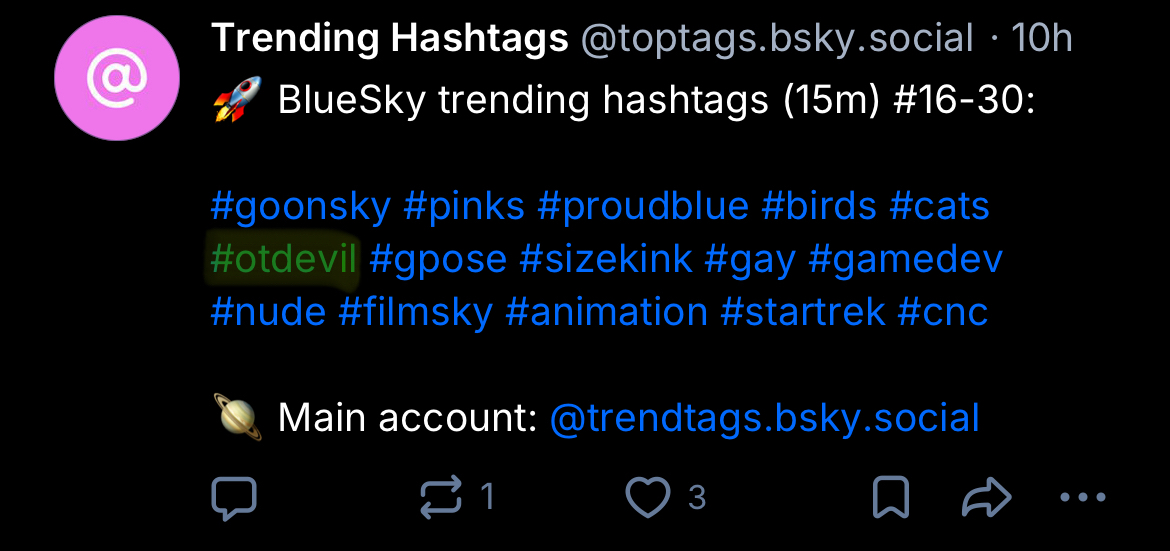Repost this trending hashtags post
The height and width of the screenshot is (551, 1170).
click(x=443, y=498)
